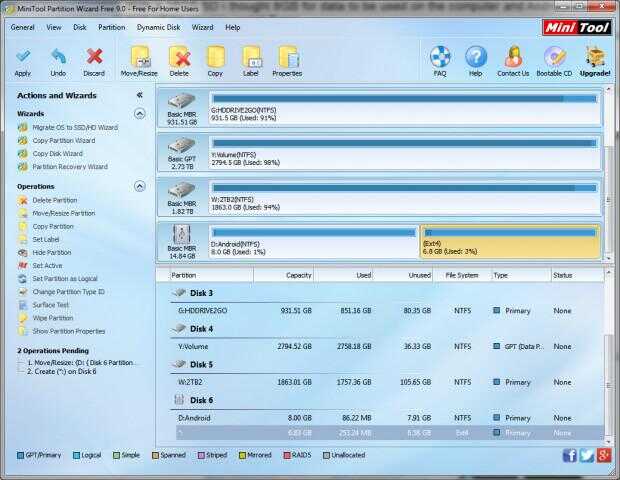Select the Ext4 6.8 GB partition block

coord(510,242)
